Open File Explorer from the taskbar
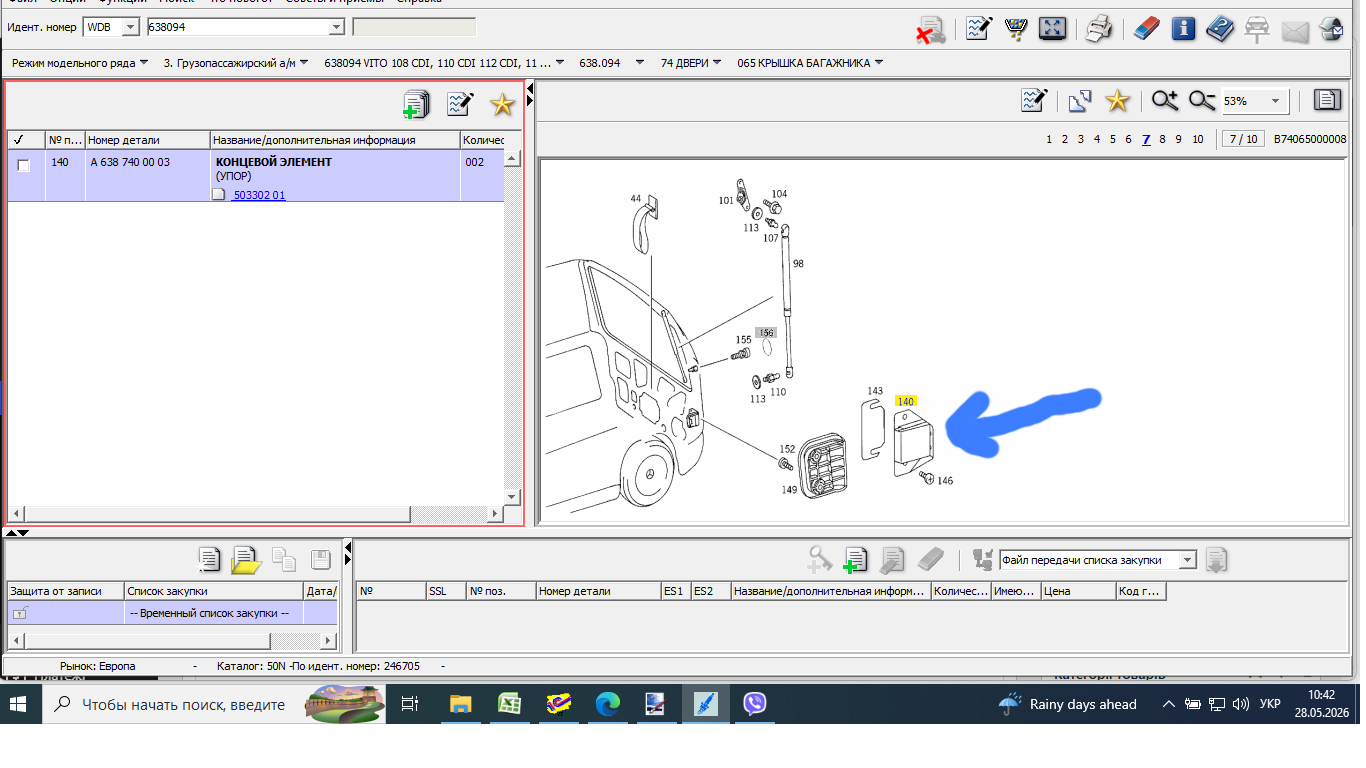This screenshot has width=1366, height=768. 460,704
